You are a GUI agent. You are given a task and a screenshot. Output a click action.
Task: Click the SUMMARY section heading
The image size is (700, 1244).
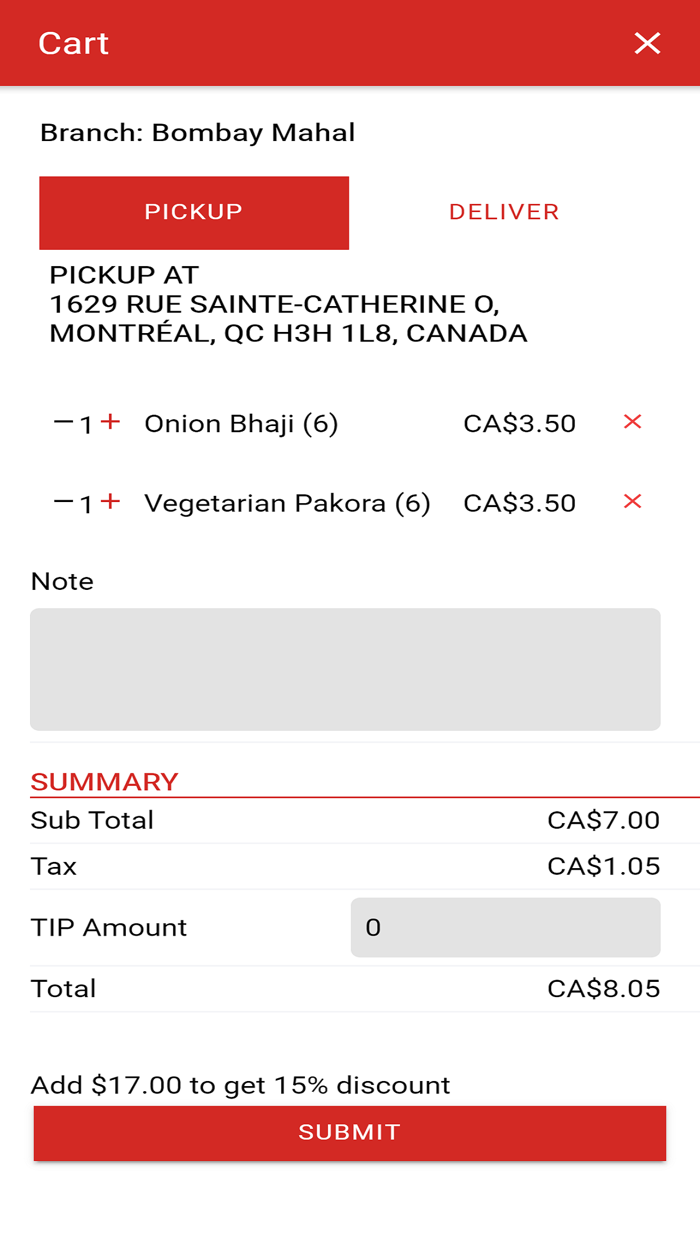[x=104, y=781]
